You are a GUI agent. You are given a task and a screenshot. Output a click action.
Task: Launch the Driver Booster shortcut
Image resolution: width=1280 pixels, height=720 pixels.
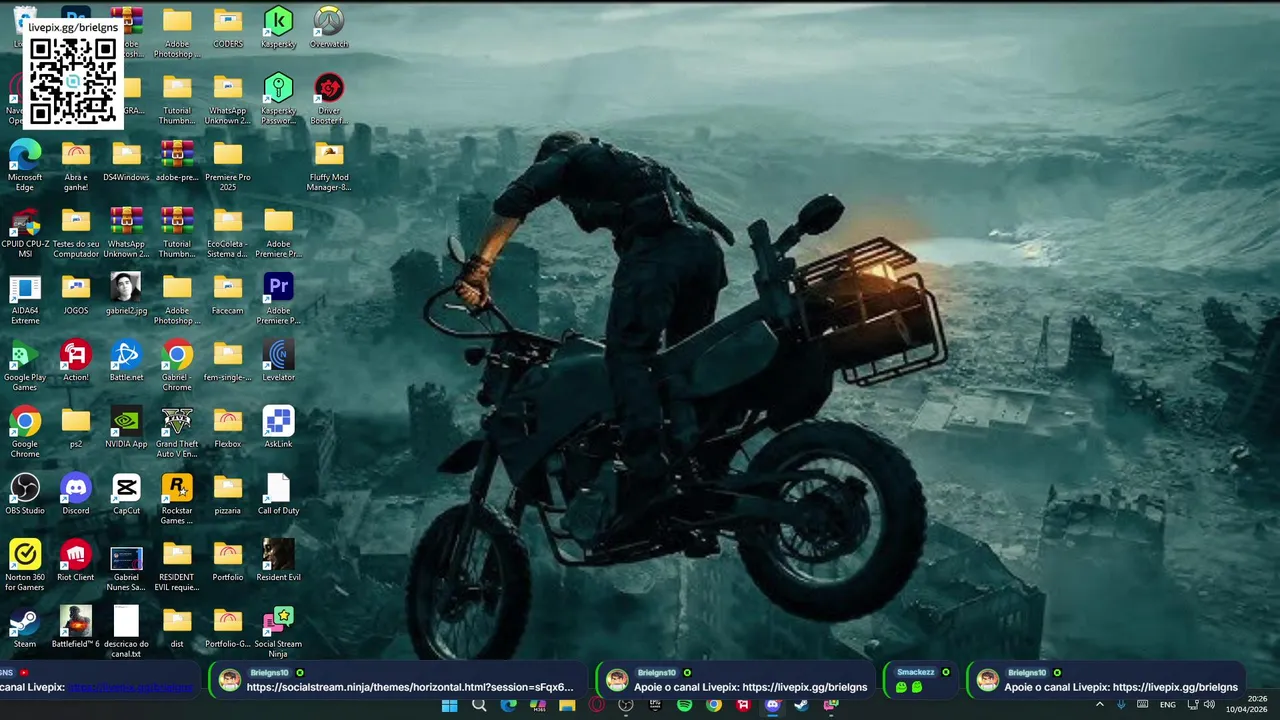coord(329,98)
